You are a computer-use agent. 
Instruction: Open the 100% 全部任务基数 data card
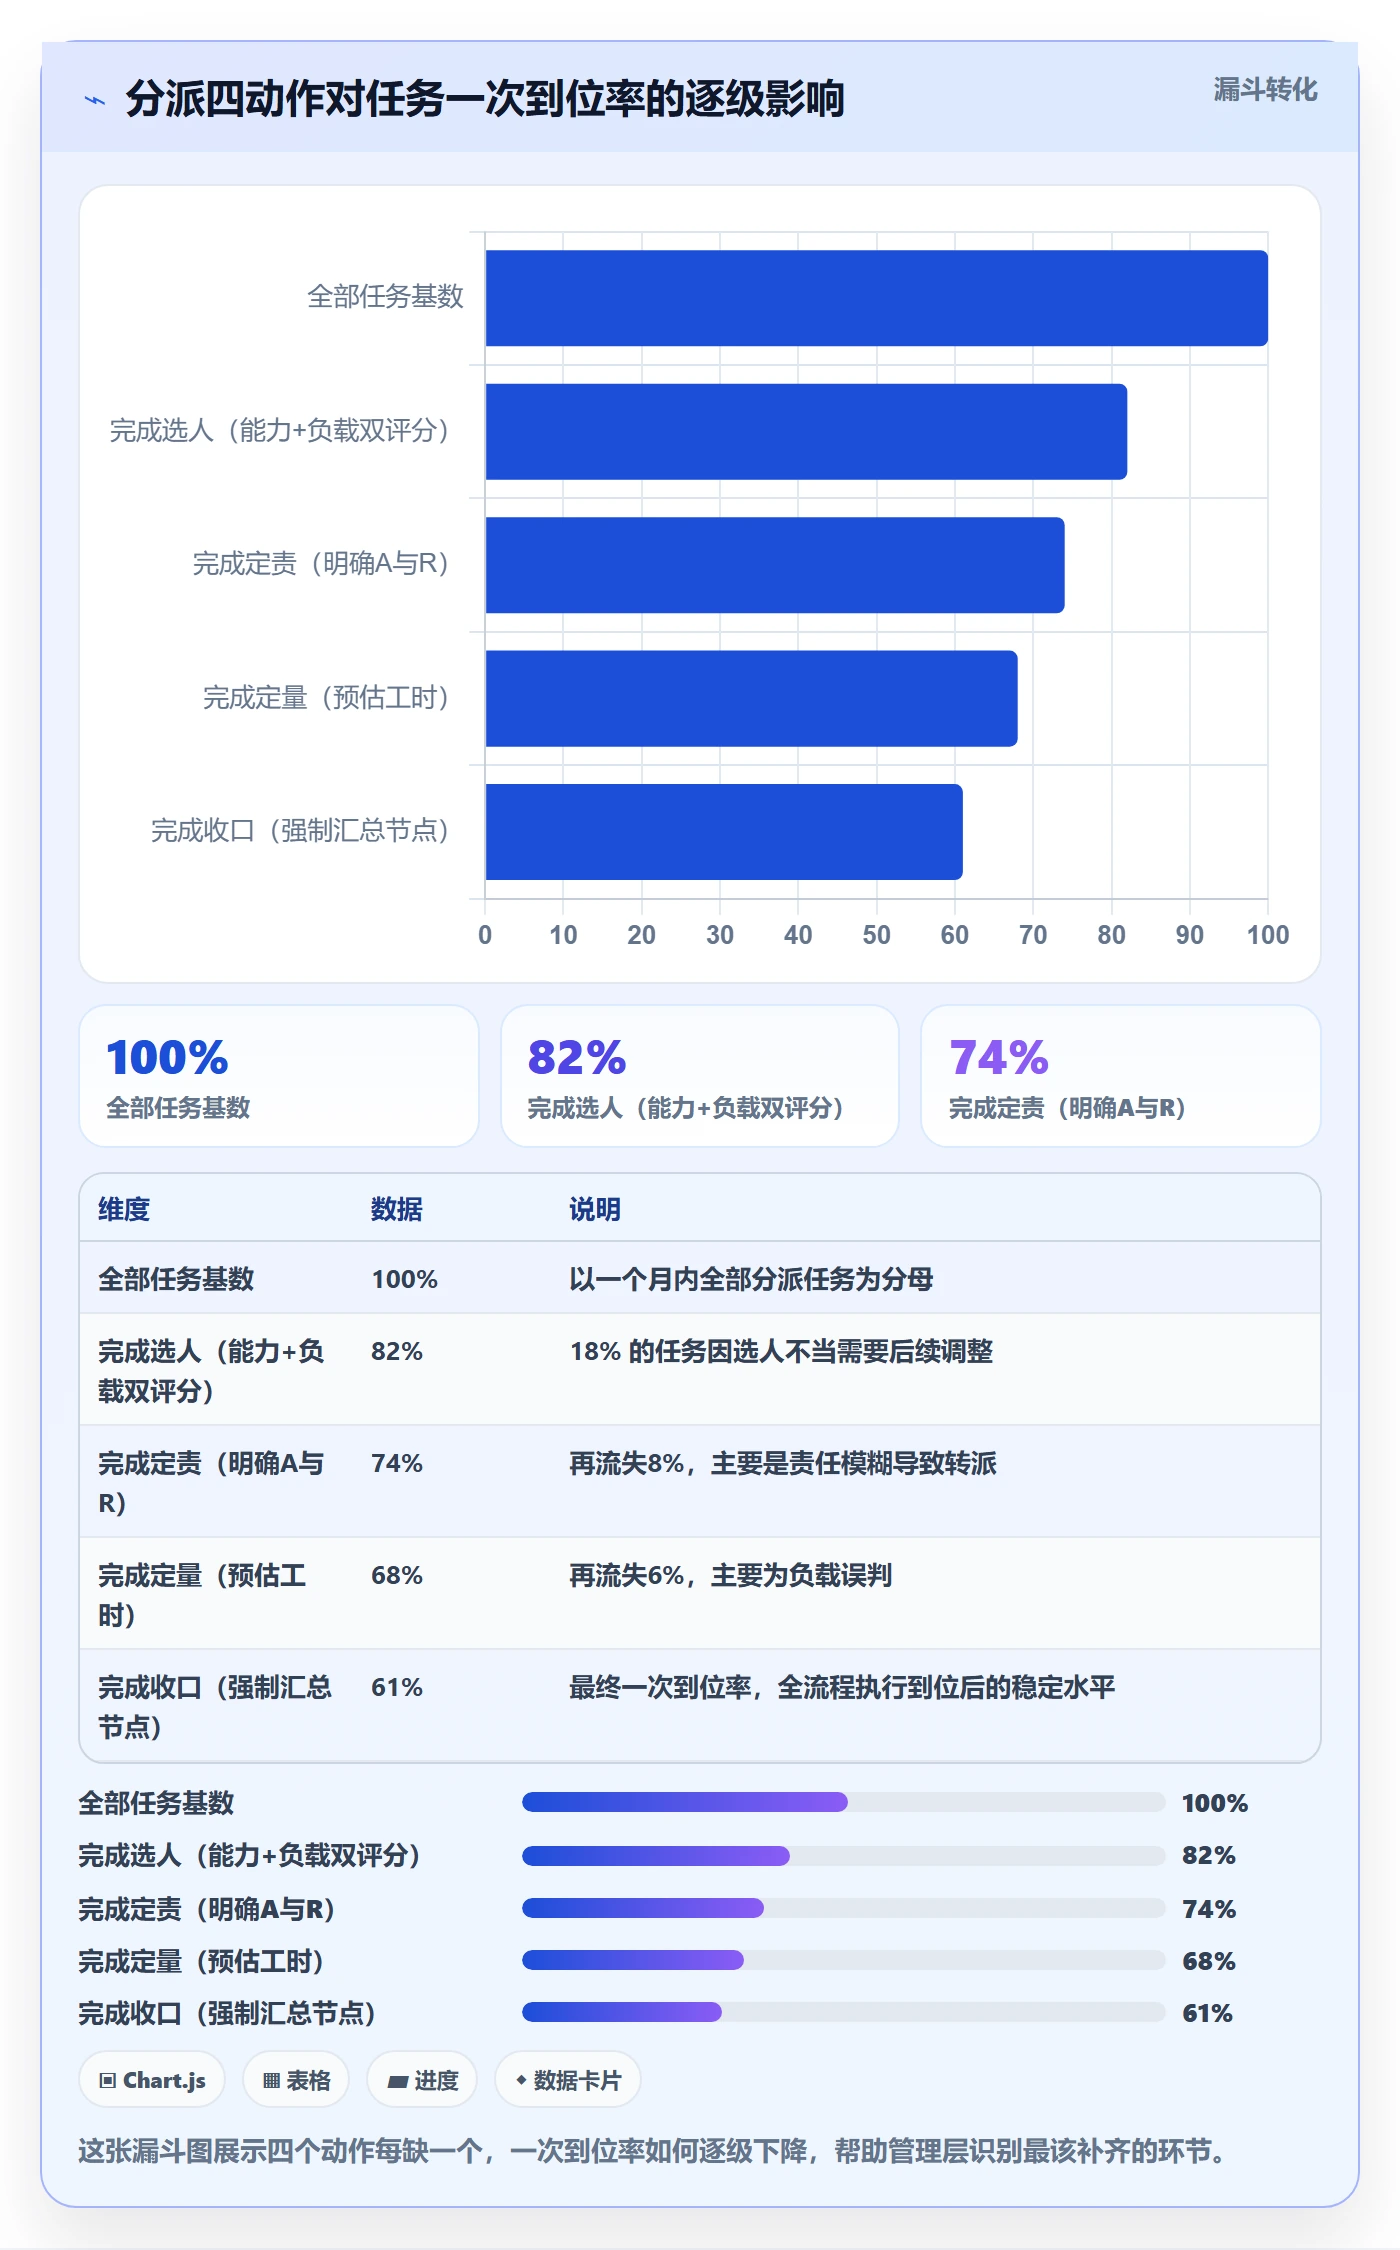click(x=279, y=1076)
